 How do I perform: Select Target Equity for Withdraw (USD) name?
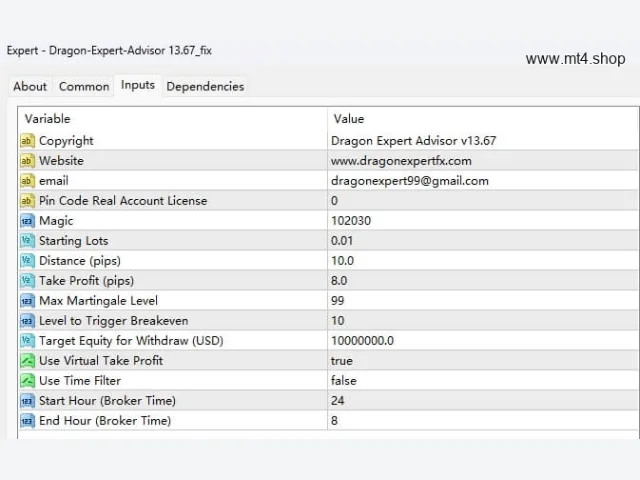pyautogui.click(x=131, y=341)
